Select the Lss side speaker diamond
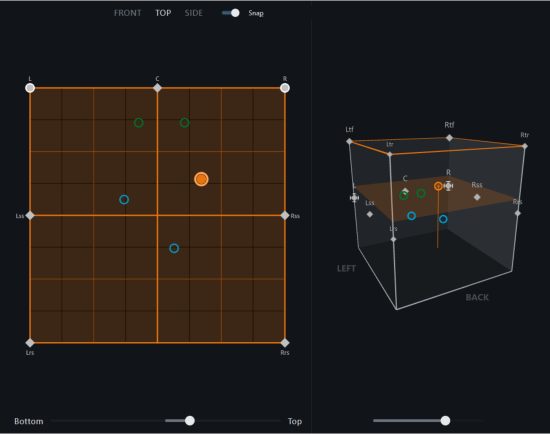Screen dimensions: 550x434 tap(30, 215)
